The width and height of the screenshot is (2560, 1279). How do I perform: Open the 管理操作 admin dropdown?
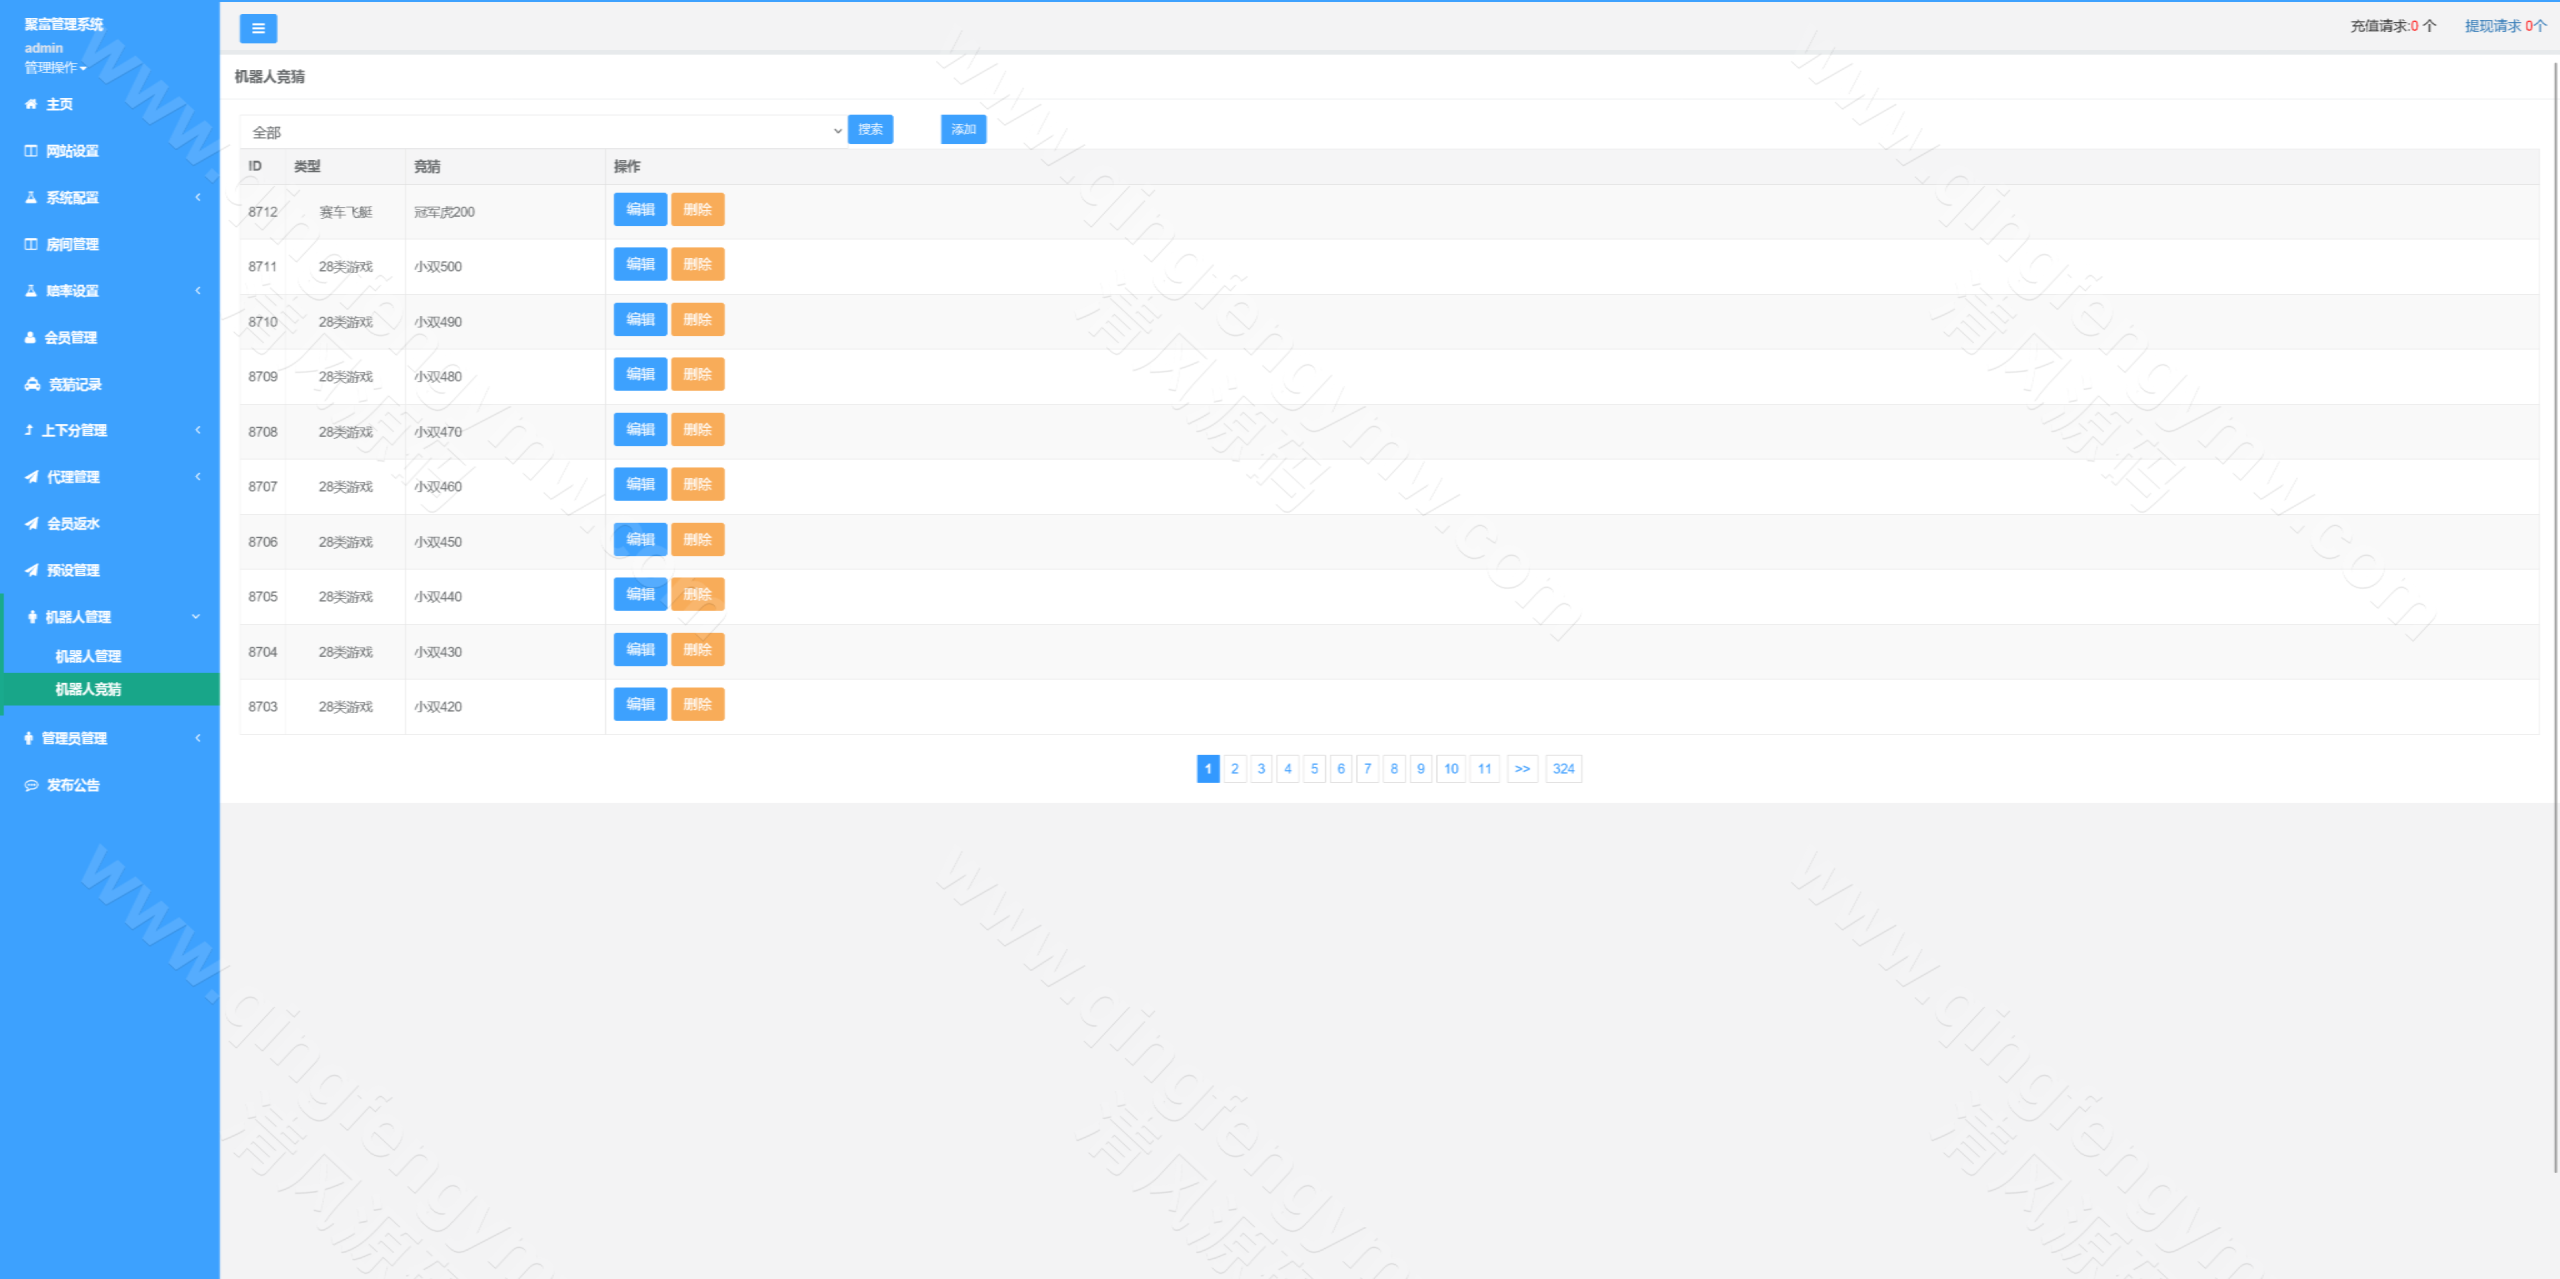click(56, 68)
